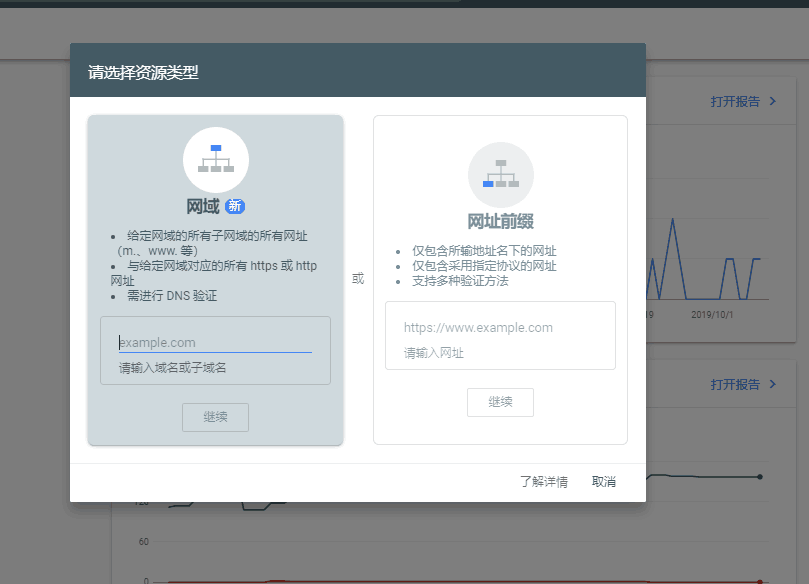809x584 pixels.
Task: Select the 网址前缀 site-structure icon
Action: (500, 176)
